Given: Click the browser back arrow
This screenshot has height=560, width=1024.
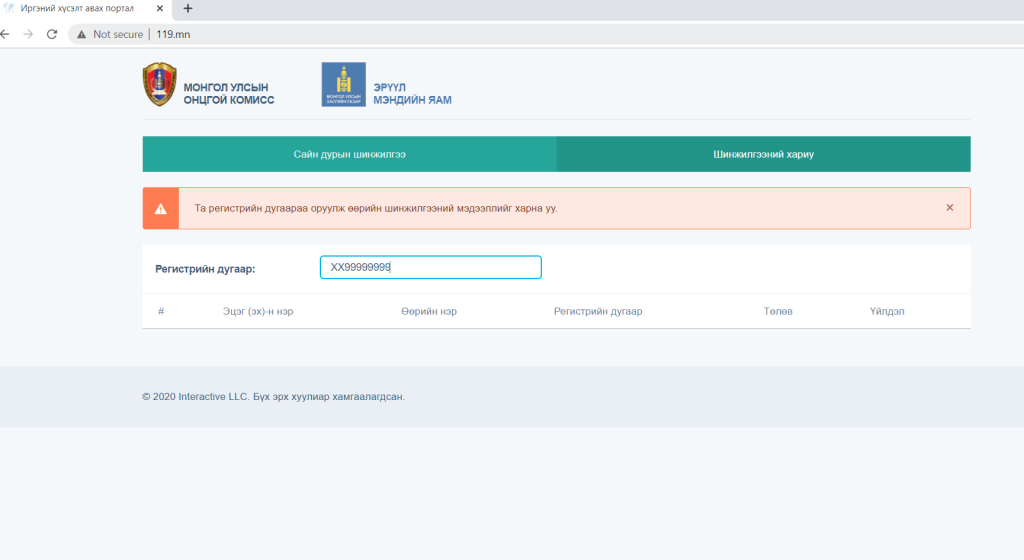Looking at the screenshot, I should pos(5,34).
